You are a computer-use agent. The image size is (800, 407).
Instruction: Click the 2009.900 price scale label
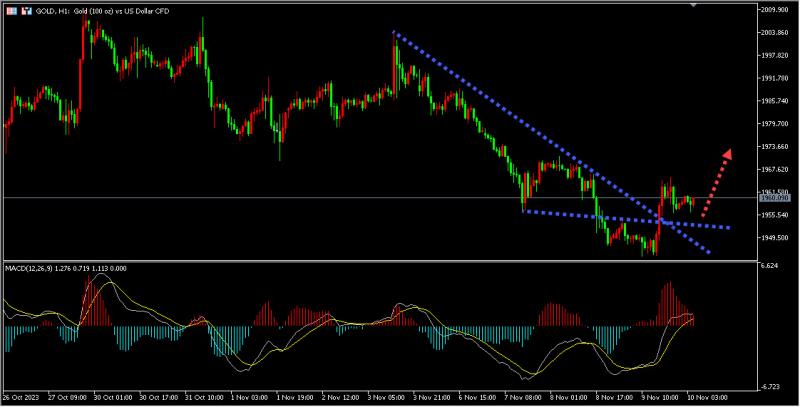tap(775, 10)
